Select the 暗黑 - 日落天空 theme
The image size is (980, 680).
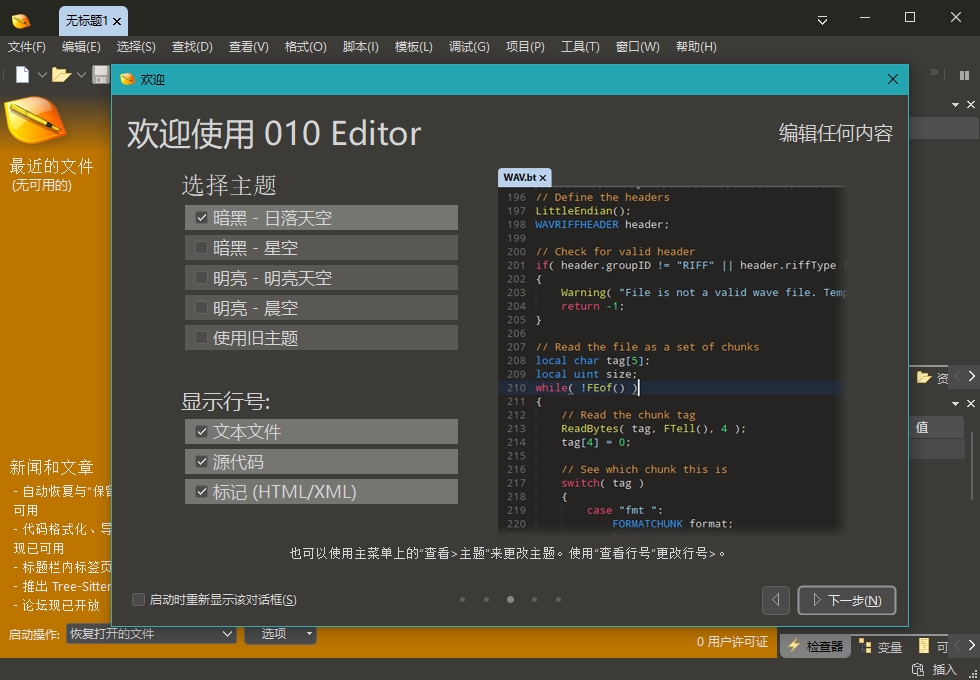321,218
